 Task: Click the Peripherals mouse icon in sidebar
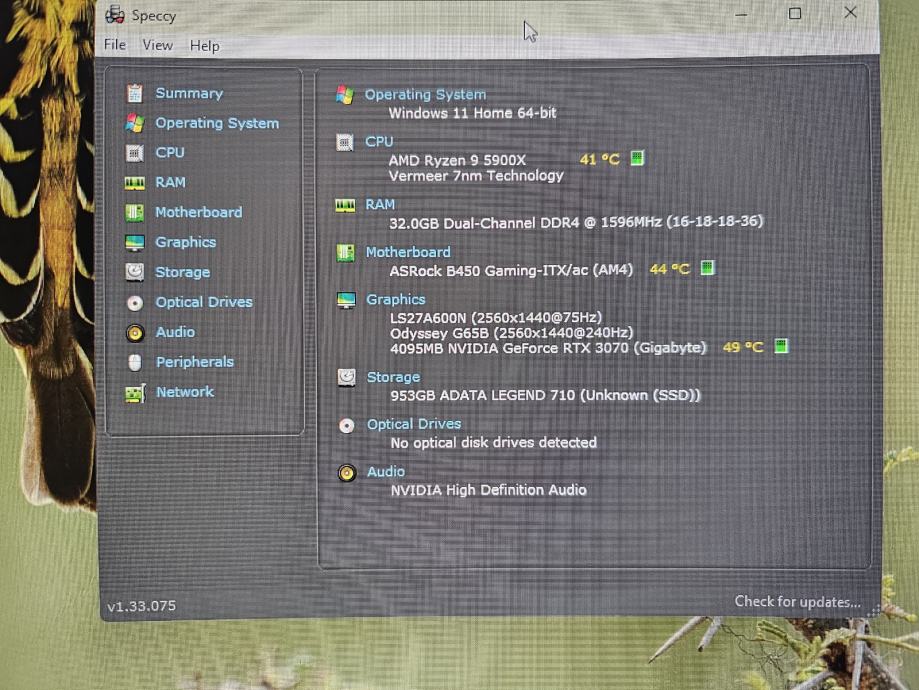coord(135,362)
